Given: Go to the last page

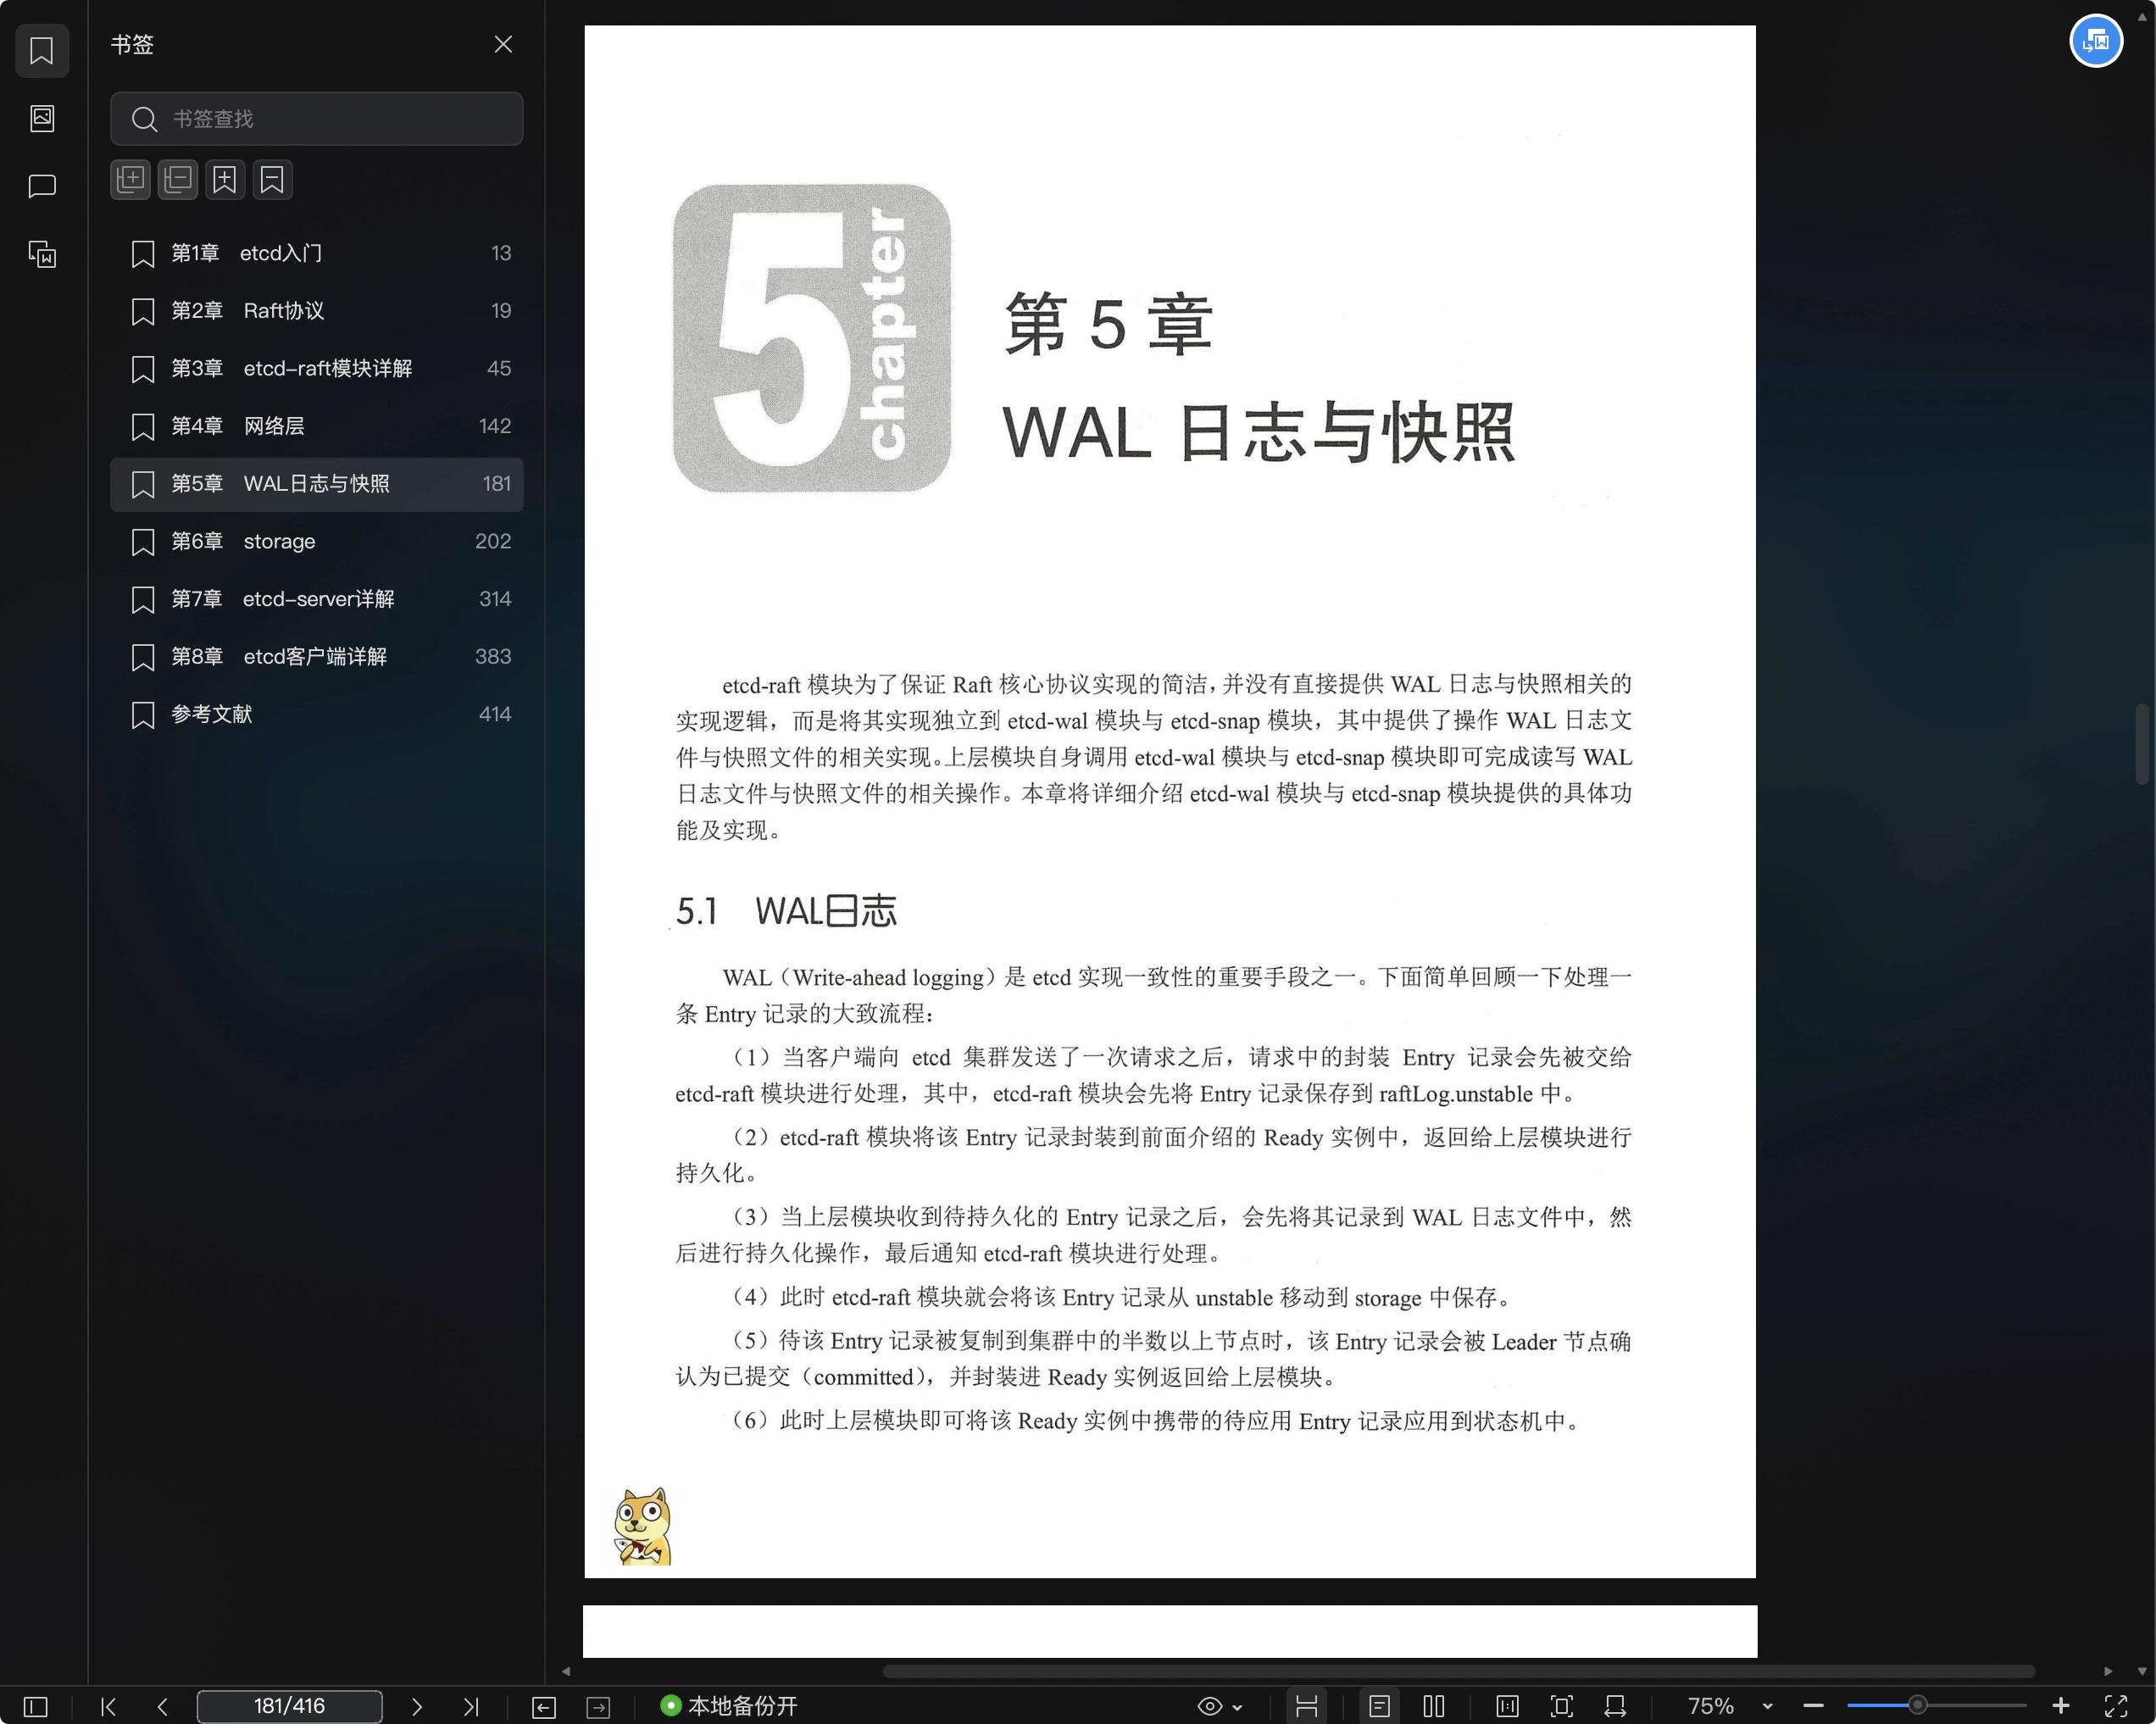Looking at the screenshot, I should (471, 1706).
